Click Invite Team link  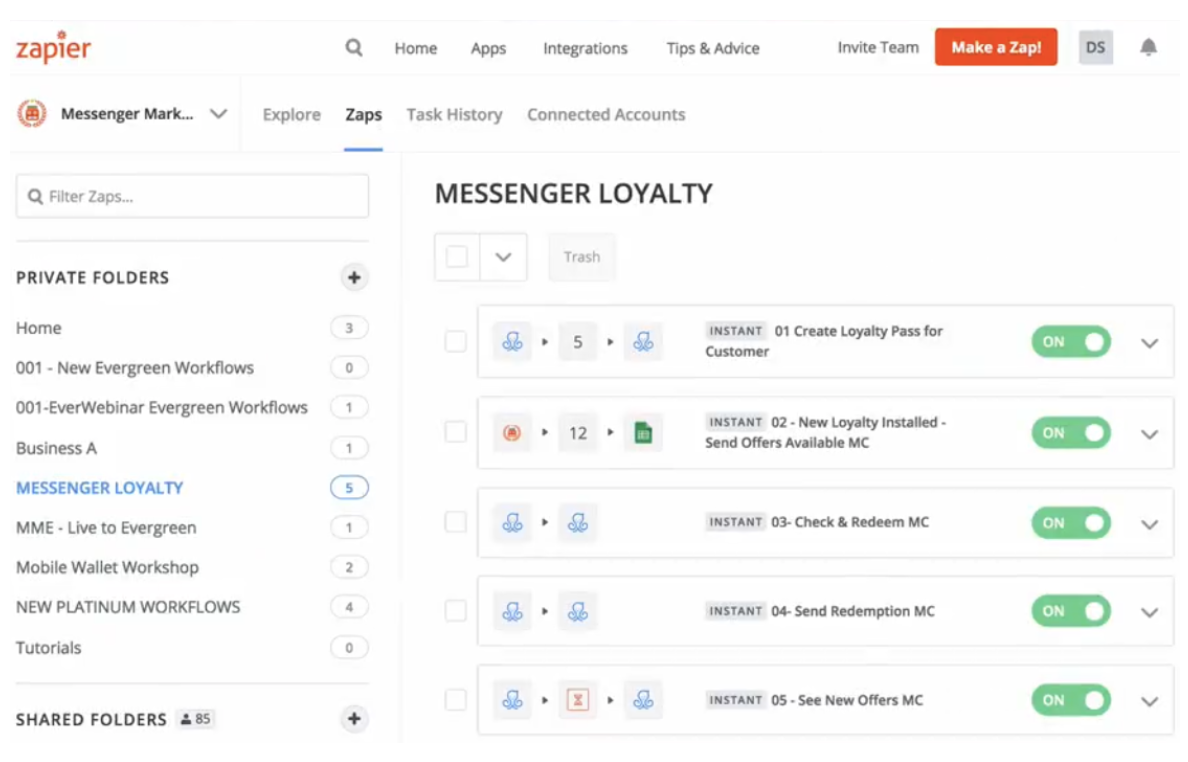[x=877, y=48]
